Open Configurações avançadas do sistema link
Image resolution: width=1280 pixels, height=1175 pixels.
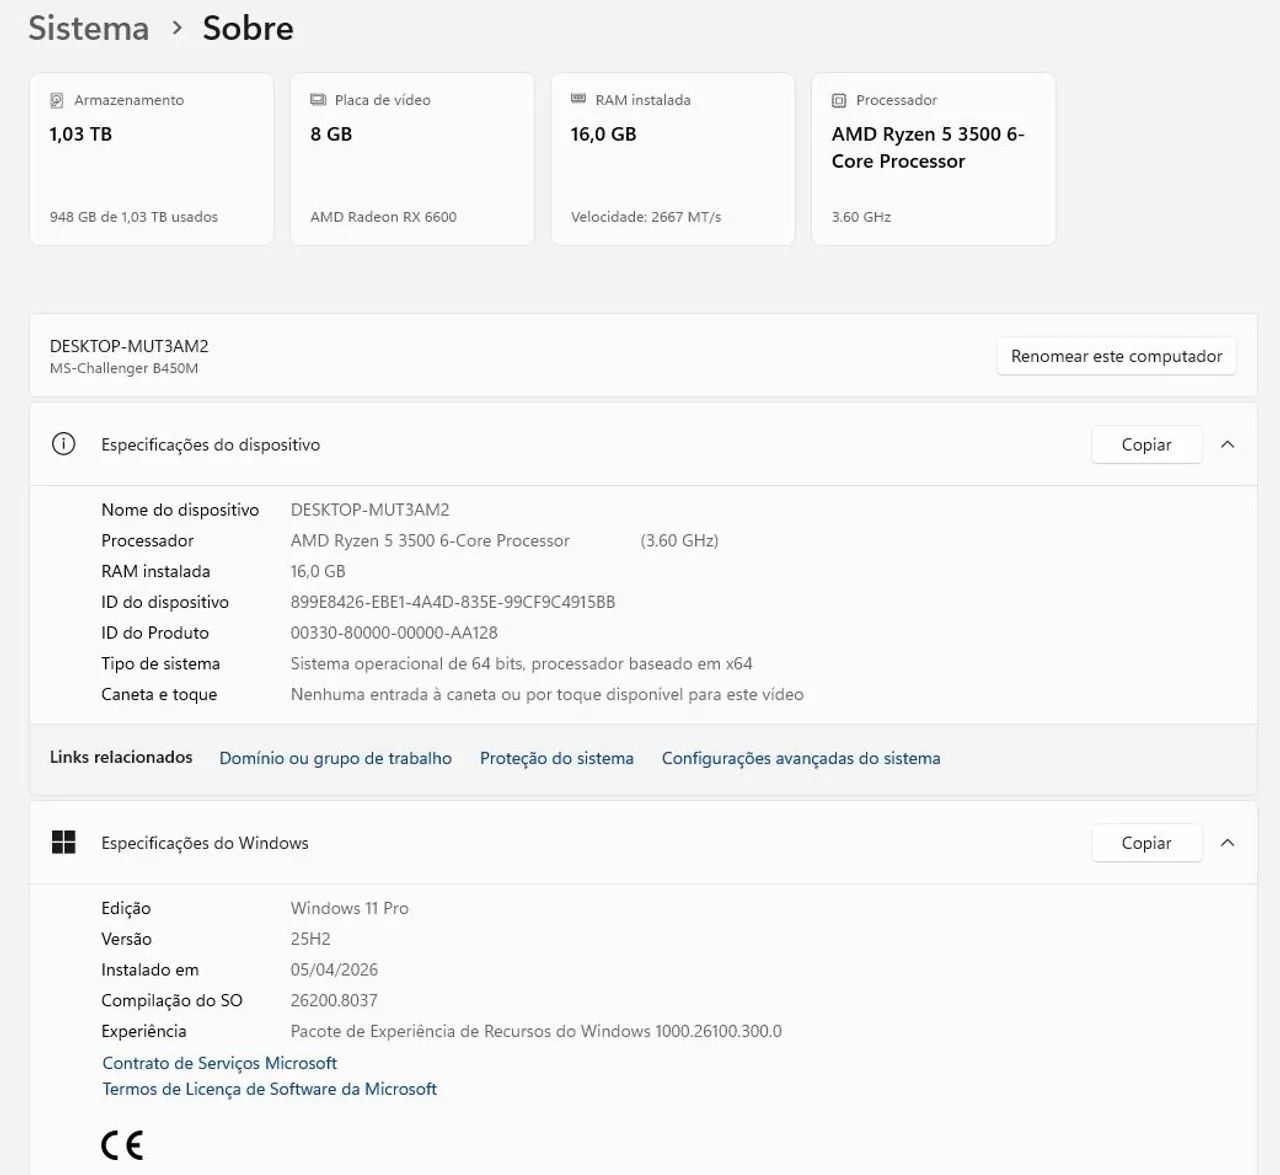(x=801, y=758)
